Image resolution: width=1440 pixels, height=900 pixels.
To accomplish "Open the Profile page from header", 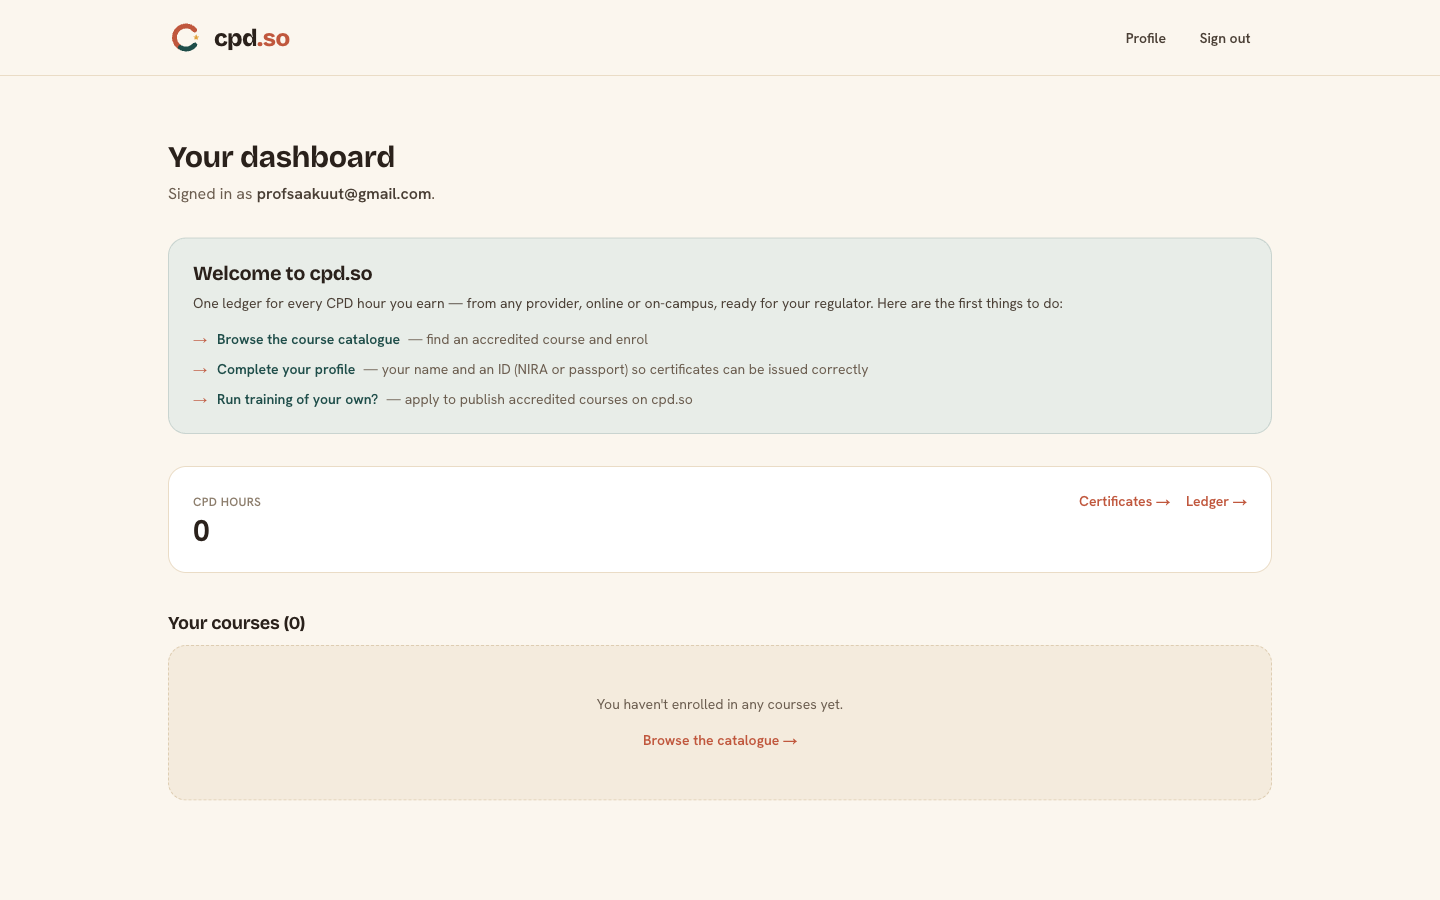I will pyautogui.click(x=1145, y=38).
